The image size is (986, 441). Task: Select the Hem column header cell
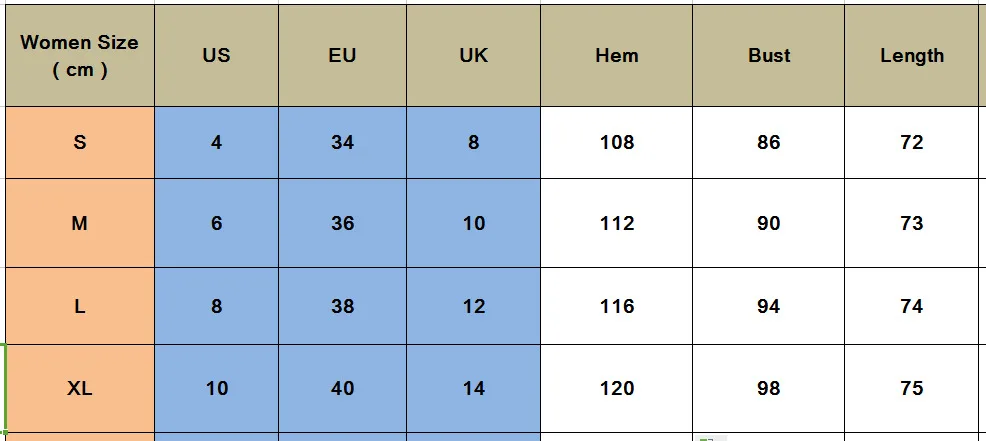click(x=616, y=56)
